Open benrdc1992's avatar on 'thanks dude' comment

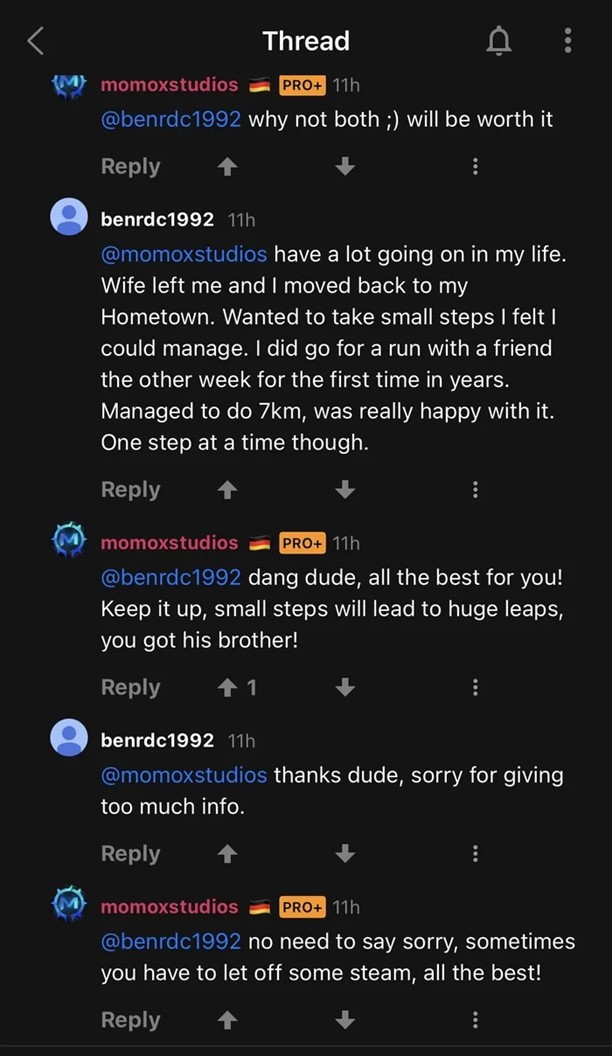pos(69,739)
